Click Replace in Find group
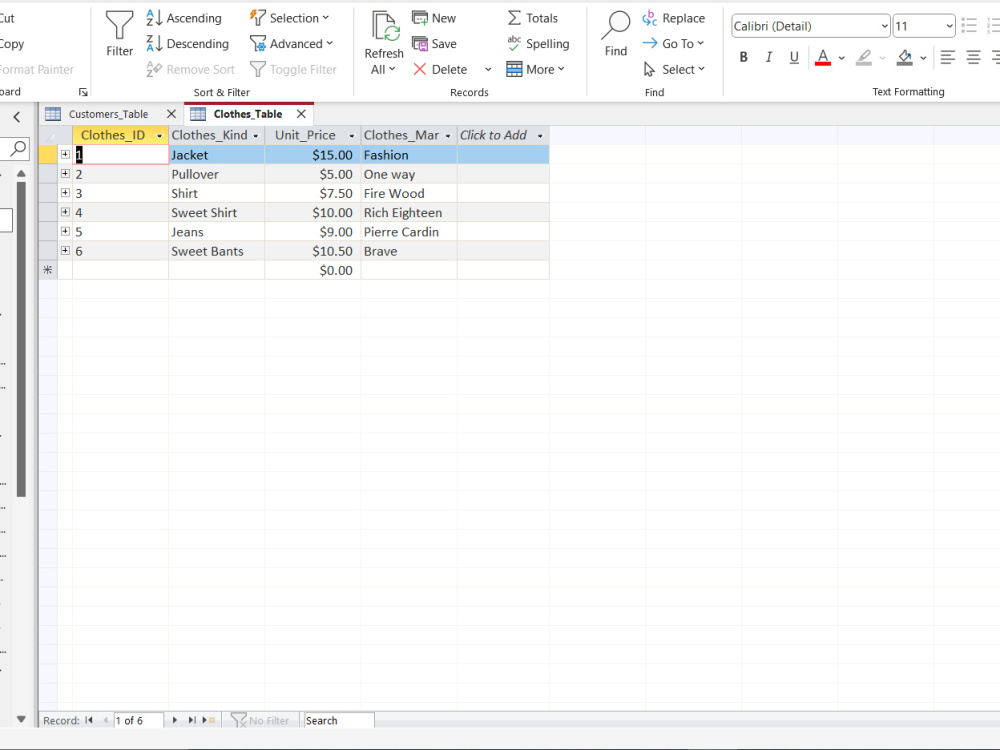Screen dimensions: 1000x750 click(x=673, y=18)
